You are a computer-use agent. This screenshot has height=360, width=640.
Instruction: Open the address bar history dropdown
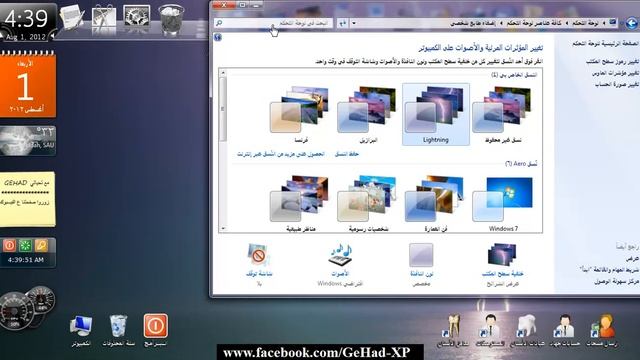(x=354, y=23)
